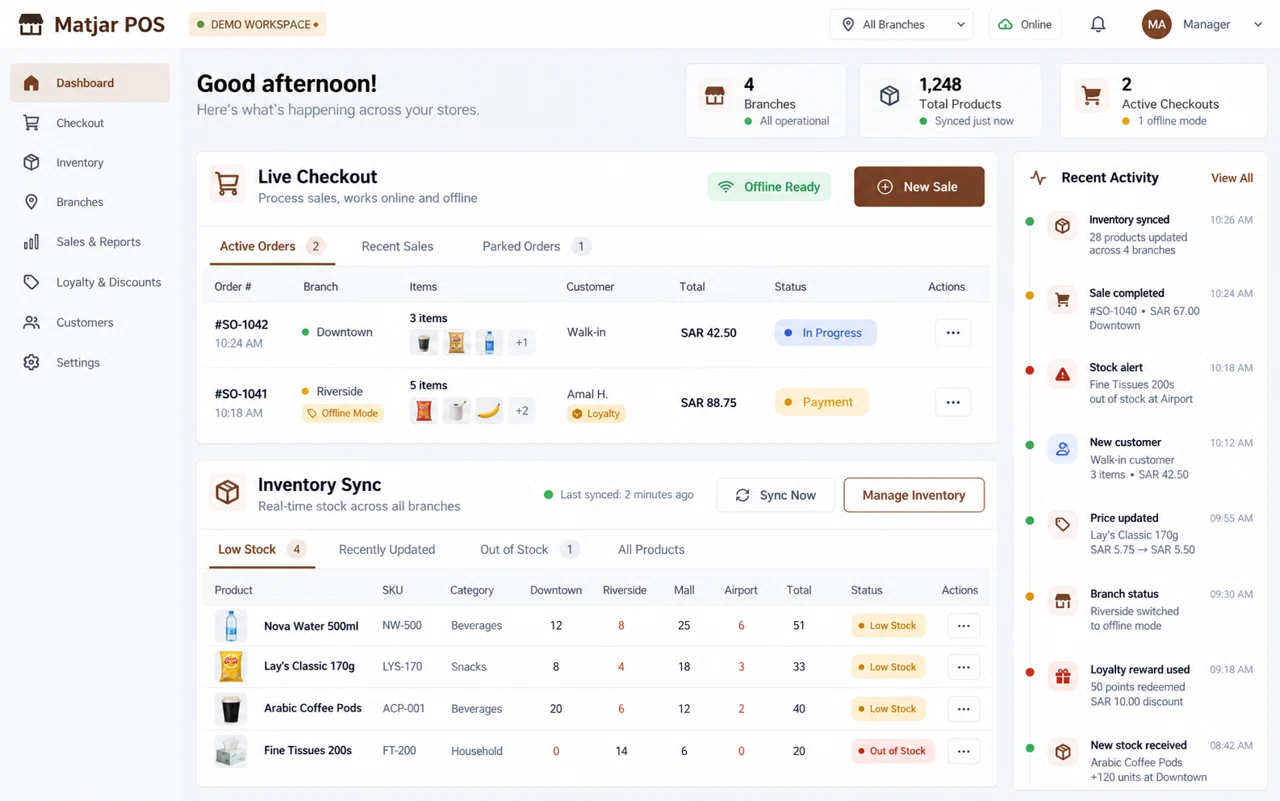Click the Branch status store icon
This screenshot has width=1280, height=801.
1062,601
